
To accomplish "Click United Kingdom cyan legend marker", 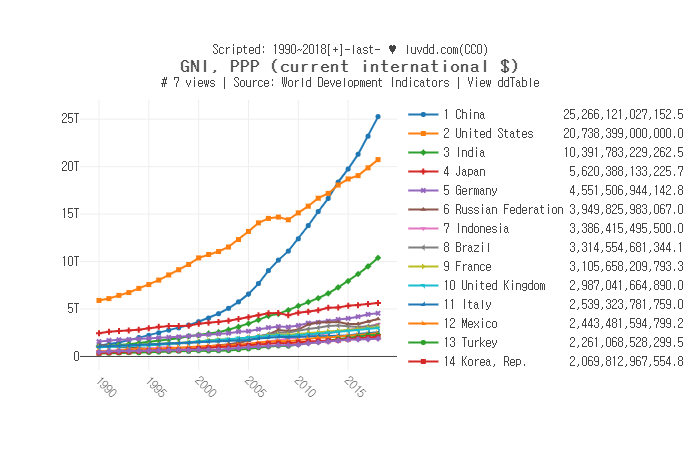I will click(424, 286).
